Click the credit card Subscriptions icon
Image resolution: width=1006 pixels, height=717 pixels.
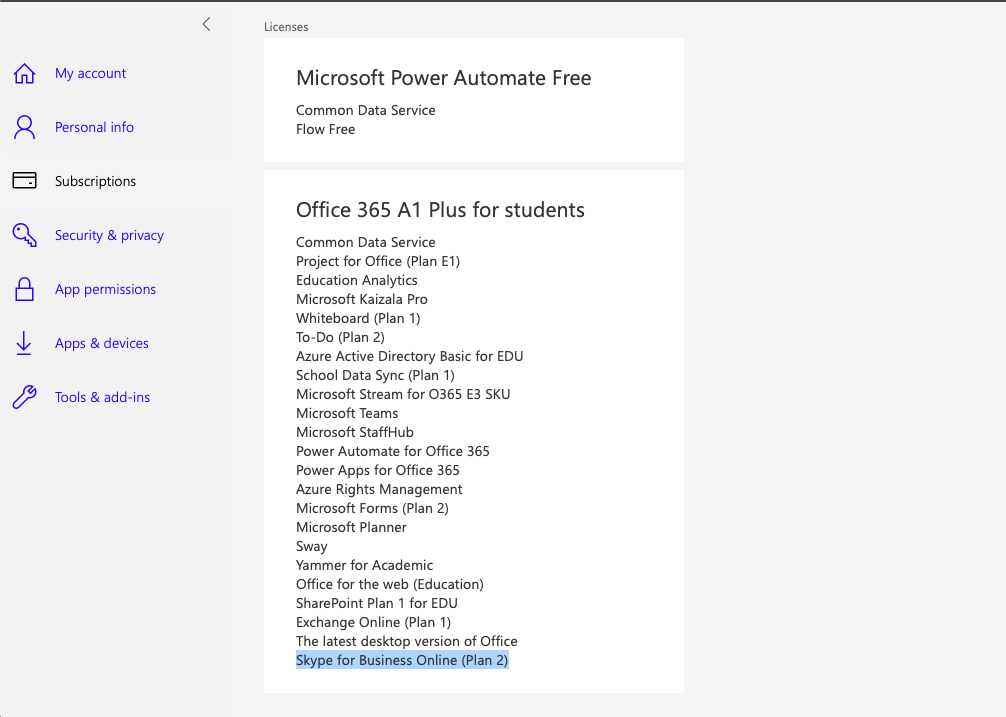click(24, 181)
